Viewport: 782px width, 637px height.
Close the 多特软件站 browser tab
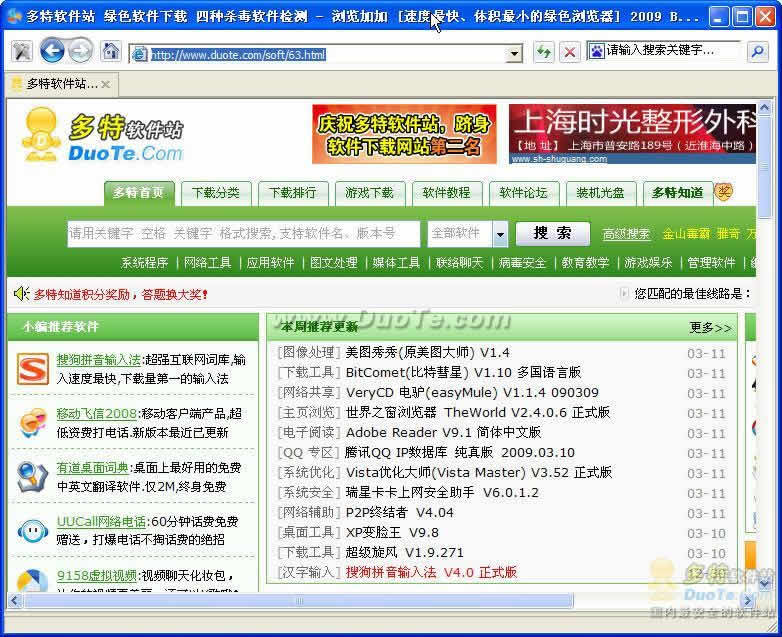pyautogui.click(x=105, y=84)
